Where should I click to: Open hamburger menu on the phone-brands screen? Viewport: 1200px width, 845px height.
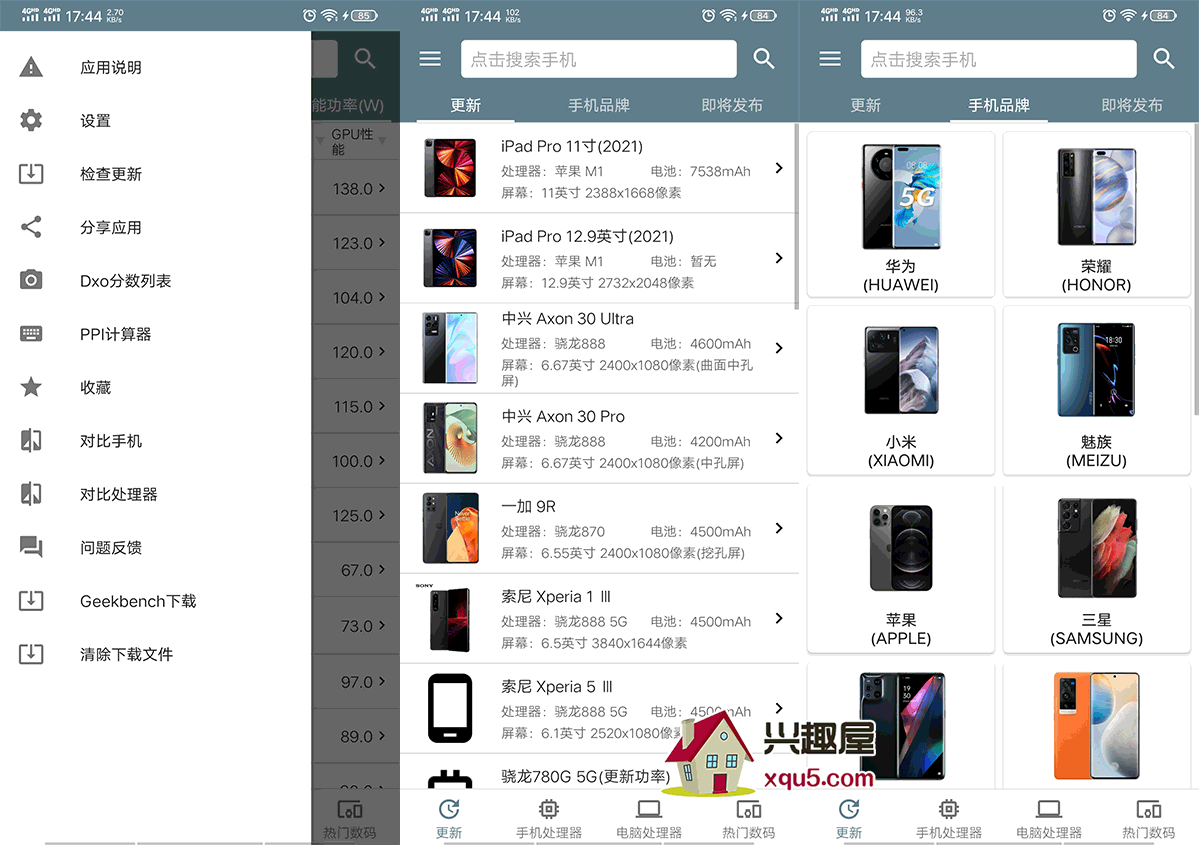point(830,59)
